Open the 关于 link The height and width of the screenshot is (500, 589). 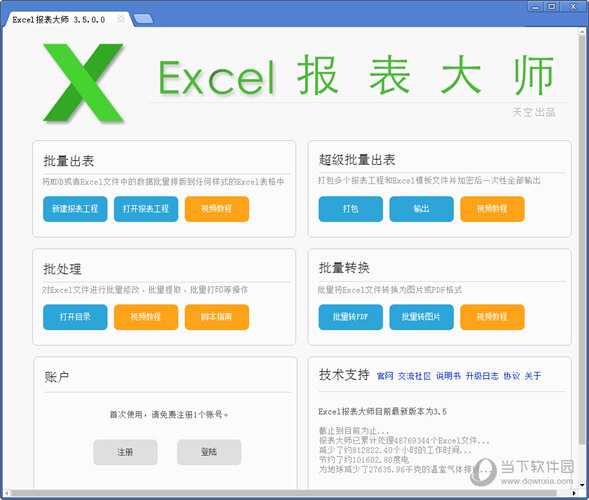(533, 376)
